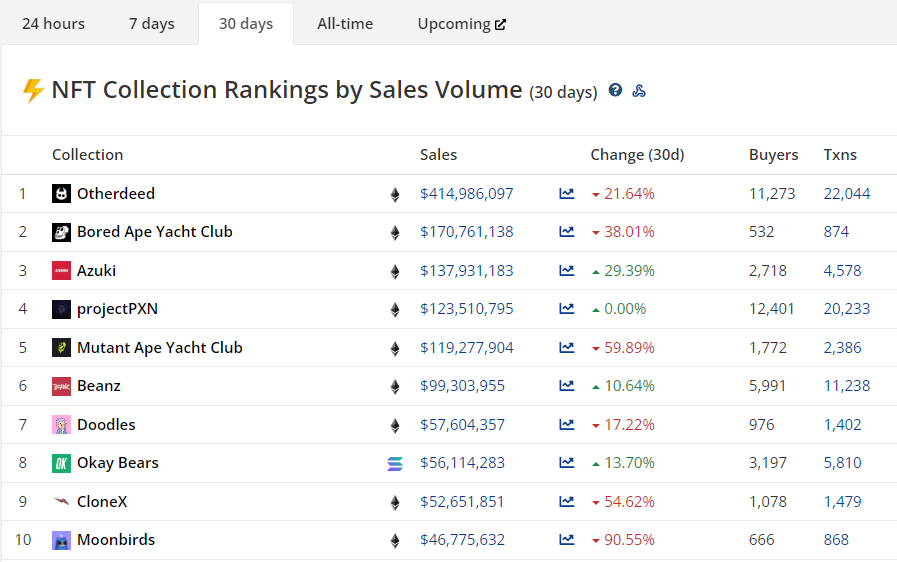Open the projectPXN collection link
Screen dimensions: 897x562
pyautogui.click(x=117, y=309)
